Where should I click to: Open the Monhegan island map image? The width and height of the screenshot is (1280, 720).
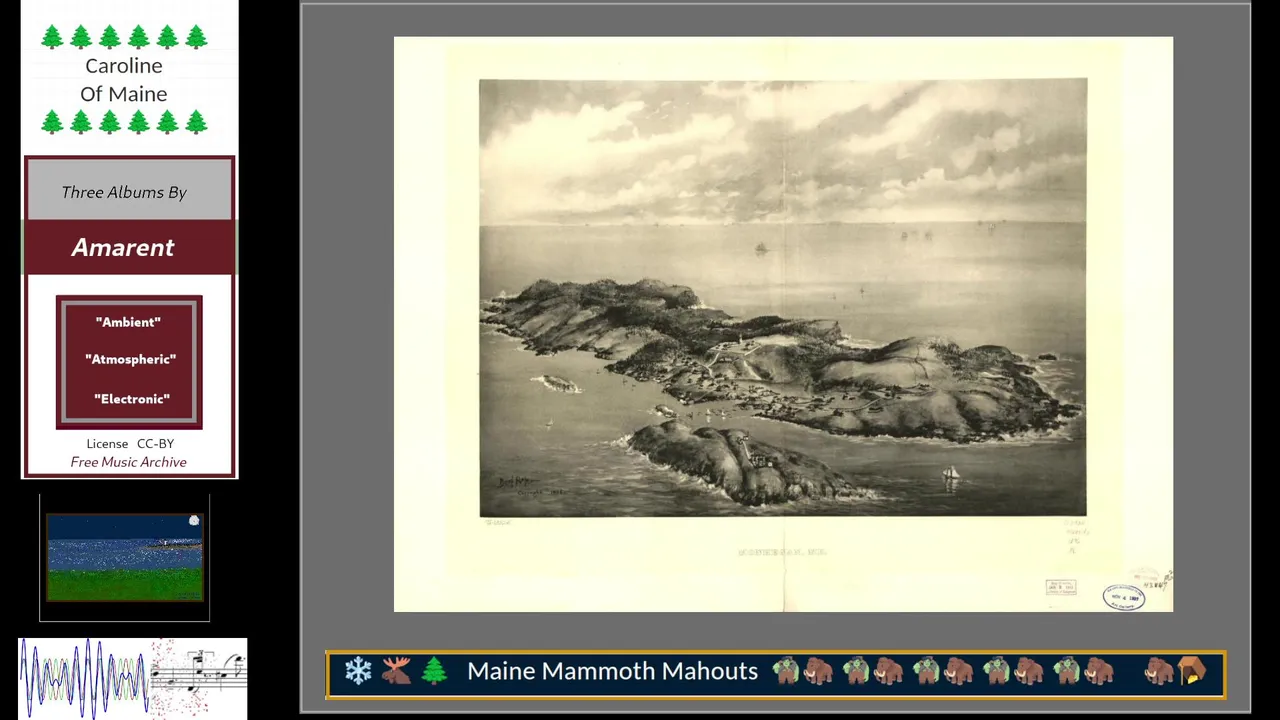[783, 324]
